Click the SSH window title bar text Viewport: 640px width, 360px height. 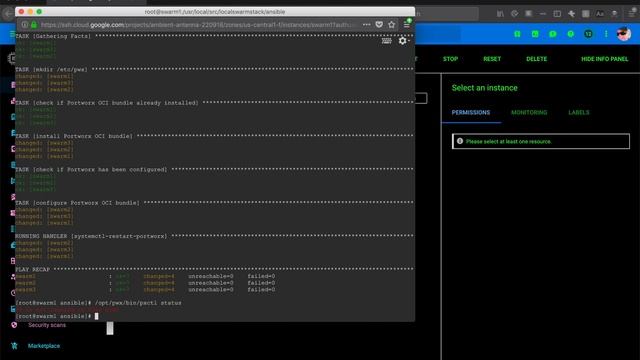coord(215,12)
